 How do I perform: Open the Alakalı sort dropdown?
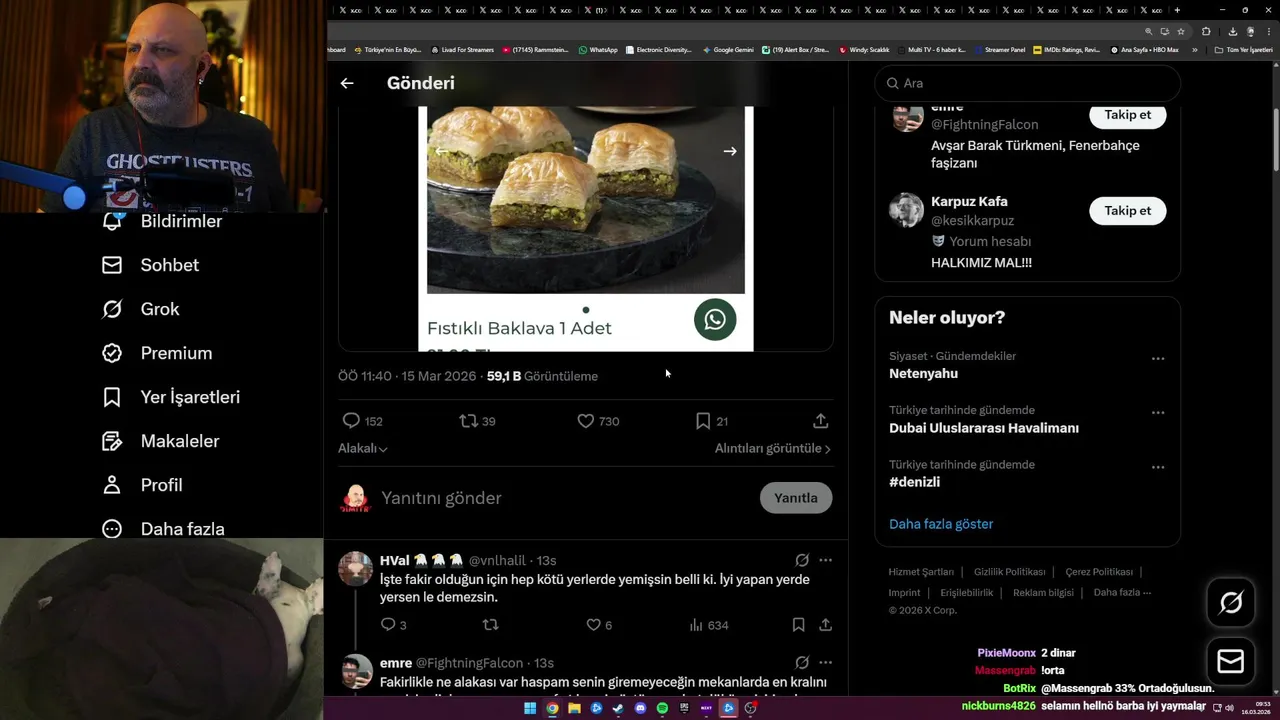[362, 449]
